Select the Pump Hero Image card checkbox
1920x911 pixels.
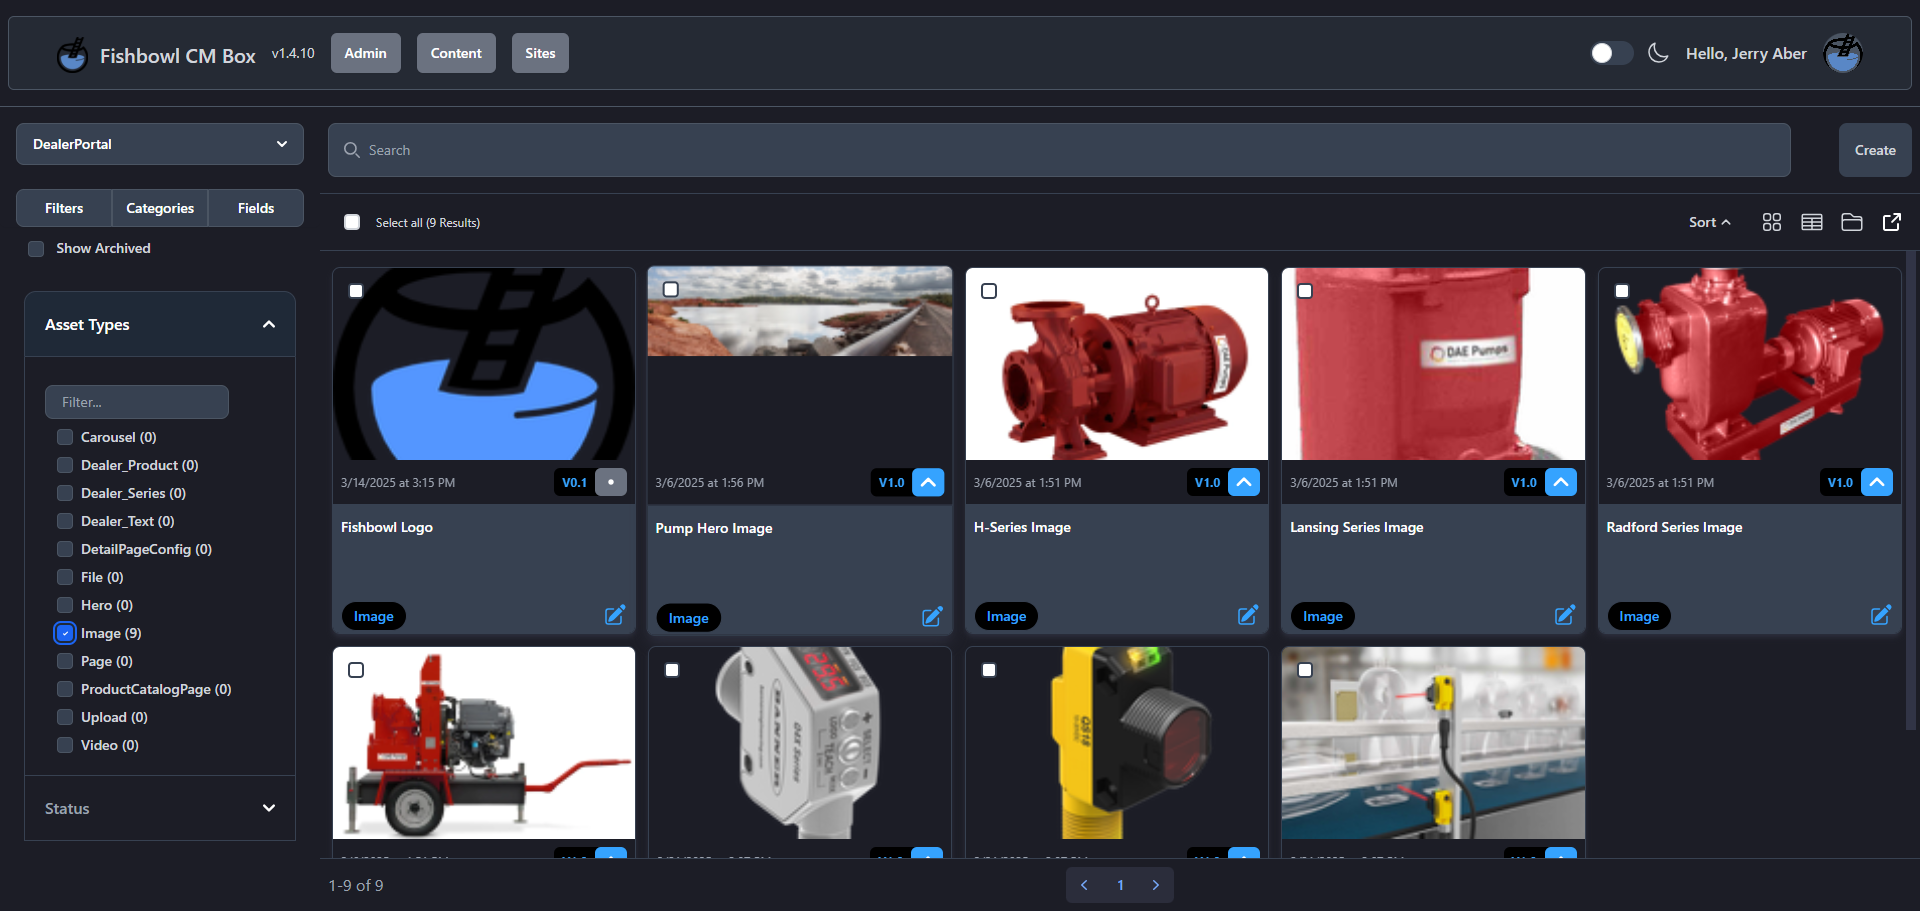coord(671,289)
